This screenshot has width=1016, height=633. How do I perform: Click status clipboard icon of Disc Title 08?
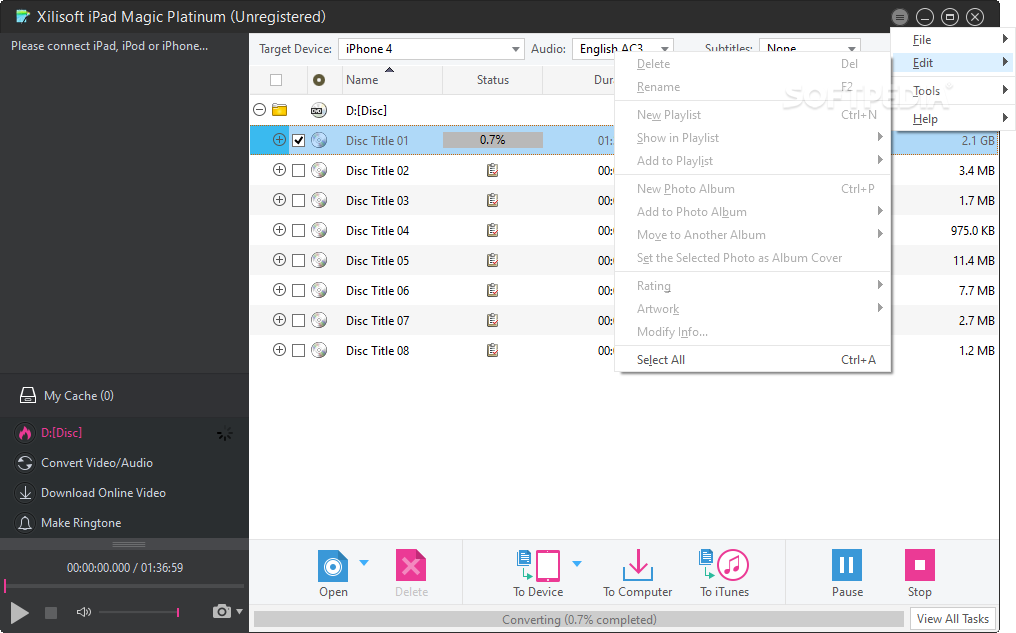[x=492, y=351]
